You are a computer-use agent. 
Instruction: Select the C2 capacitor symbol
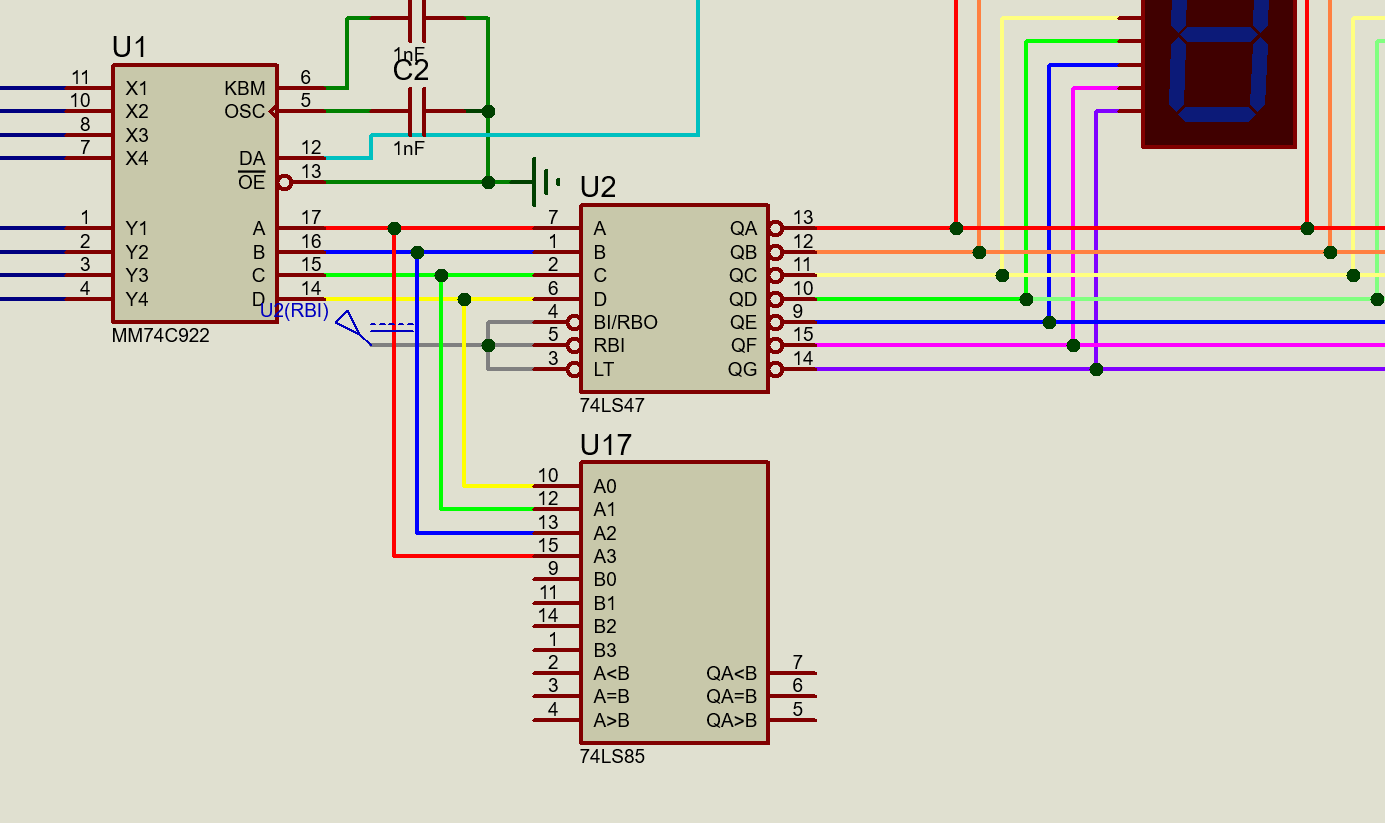pos(418,111)
